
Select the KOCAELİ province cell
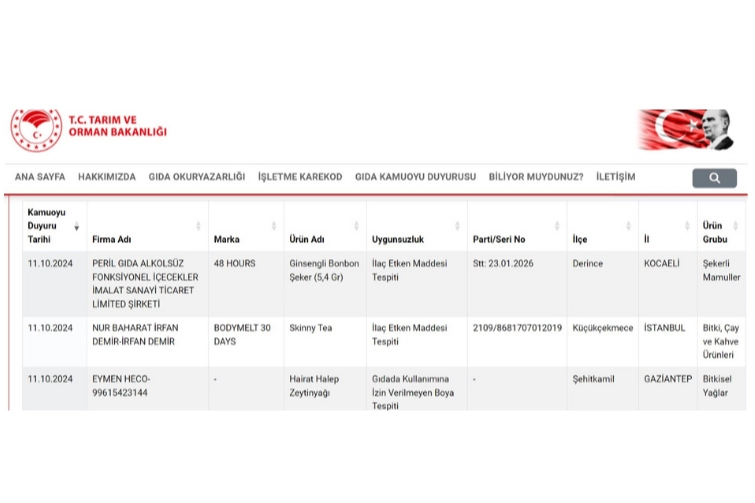(668, 284)
